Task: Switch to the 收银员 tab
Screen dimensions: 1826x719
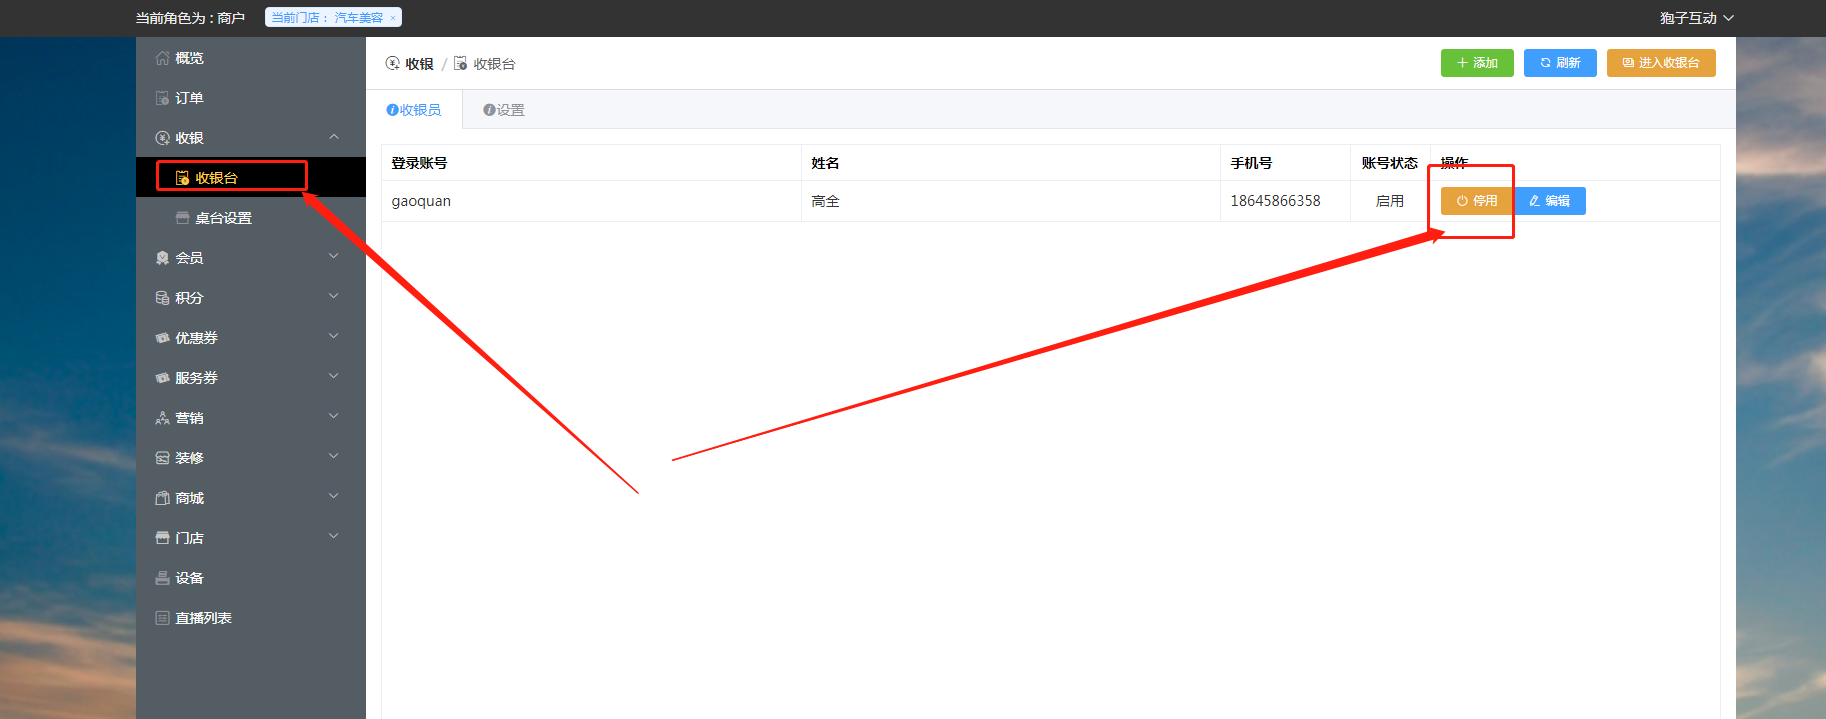Action: tap(414, 110)
